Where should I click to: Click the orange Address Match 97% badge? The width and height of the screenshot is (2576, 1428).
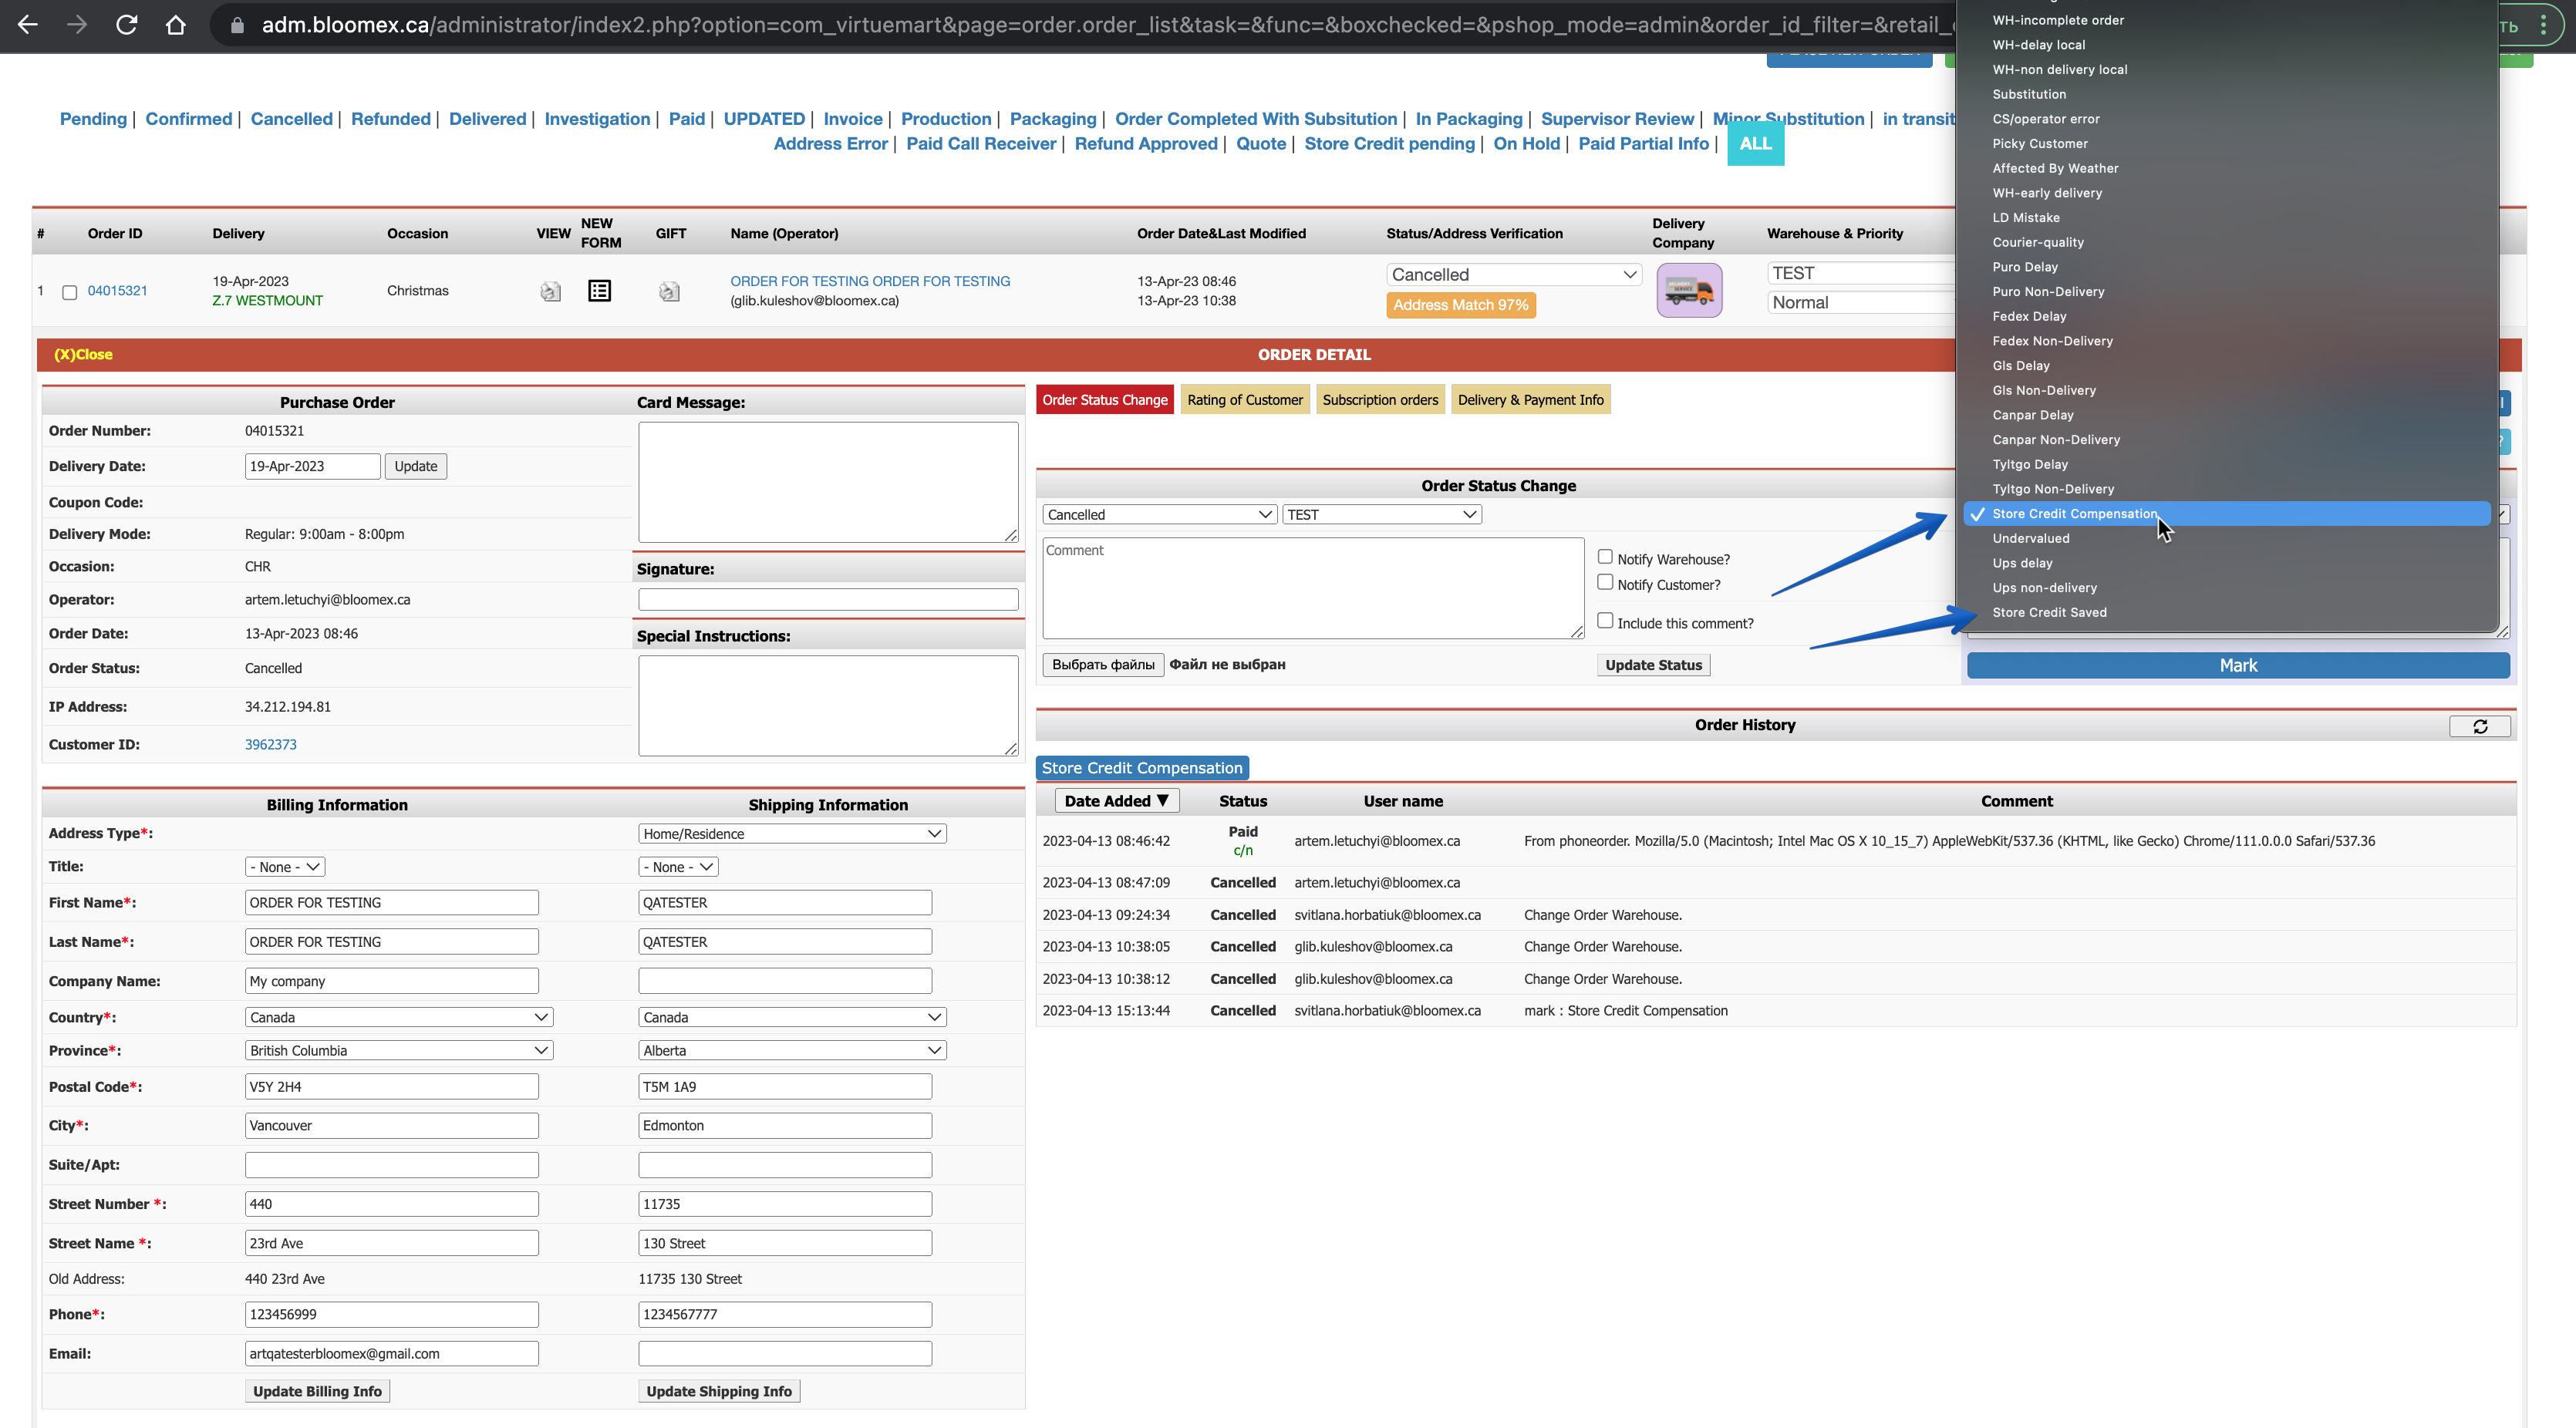1460,305
